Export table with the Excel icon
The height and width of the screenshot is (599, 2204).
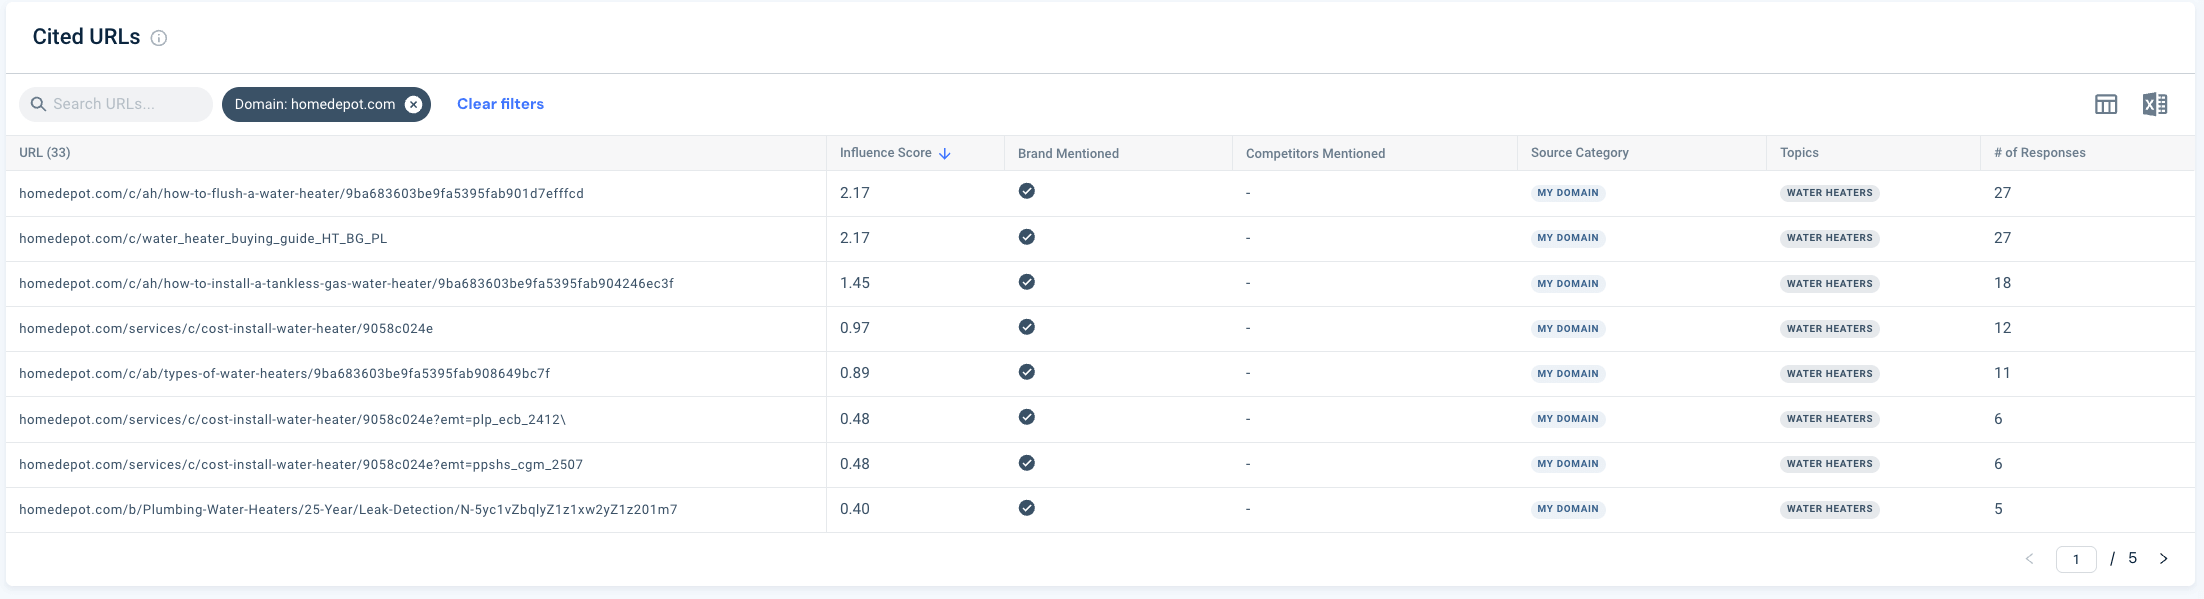[x=2155, y=104]
